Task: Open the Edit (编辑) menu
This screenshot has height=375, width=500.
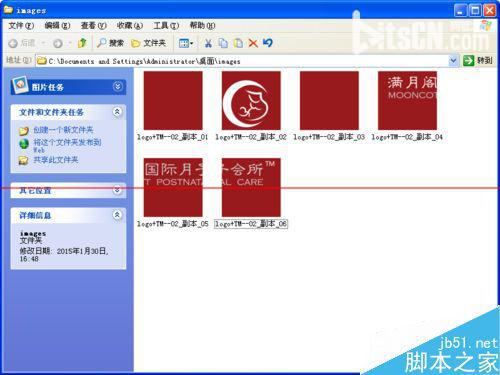Action: pyautogui.click(x=57, y=25)
